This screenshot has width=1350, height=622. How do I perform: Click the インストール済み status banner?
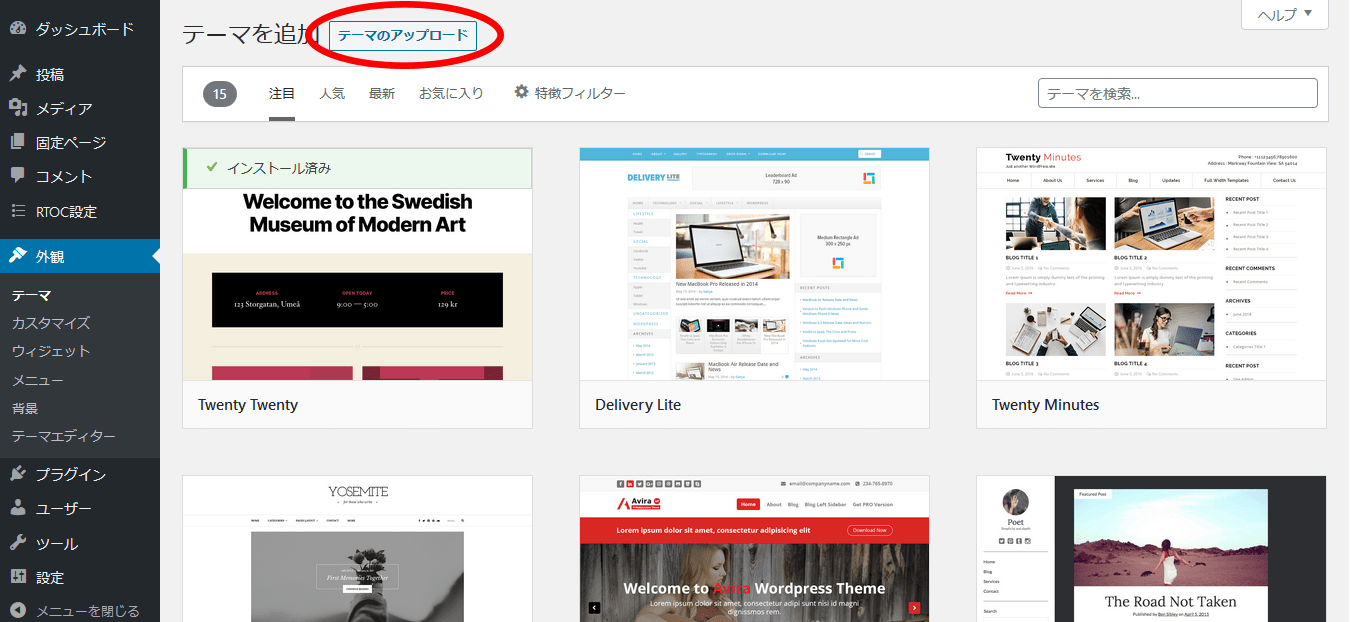pos(358,168)
